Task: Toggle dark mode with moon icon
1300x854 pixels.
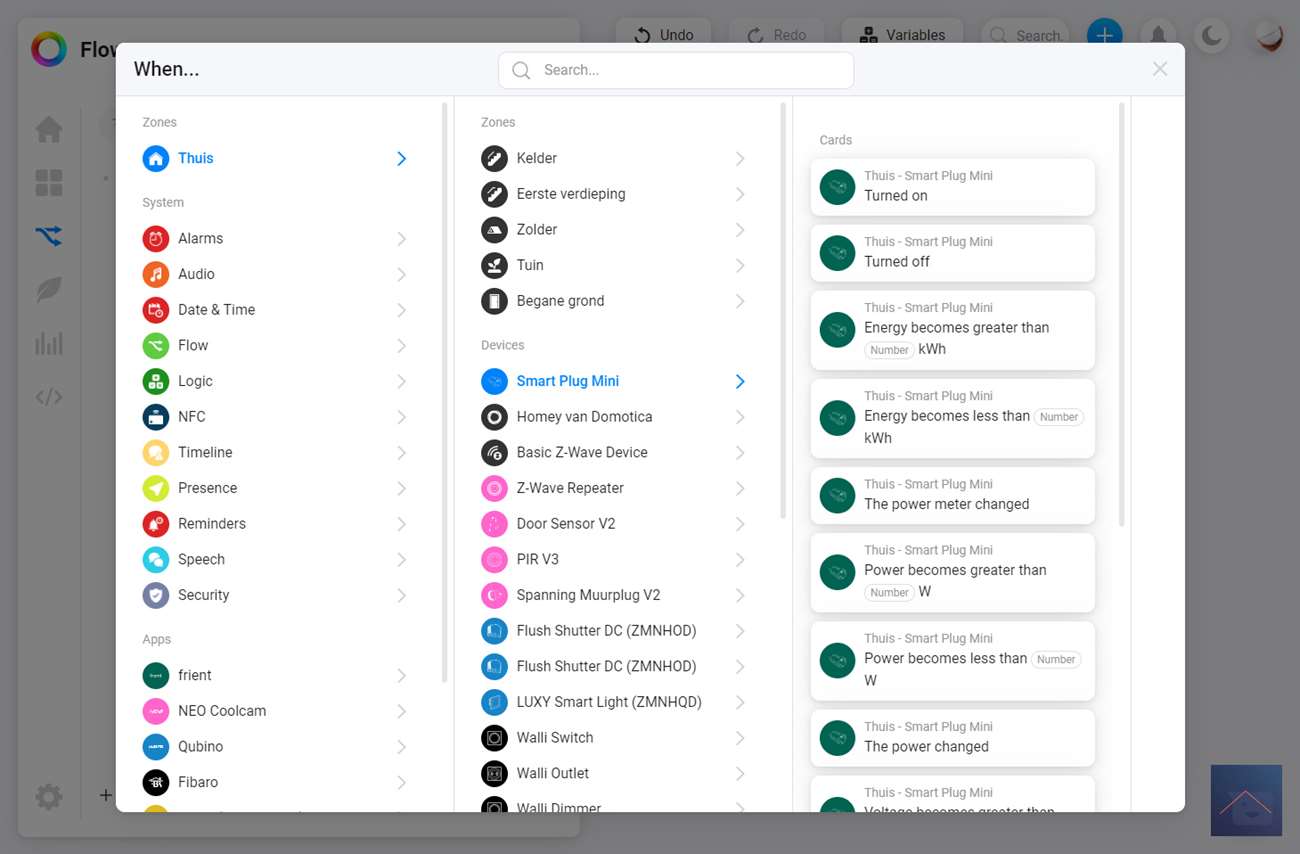Action: pyautogui.click(x=1212, y=36)
